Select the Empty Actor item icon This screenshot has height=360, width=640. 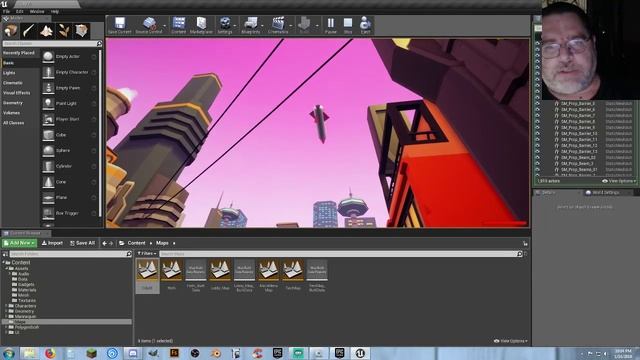click(48, 57)
